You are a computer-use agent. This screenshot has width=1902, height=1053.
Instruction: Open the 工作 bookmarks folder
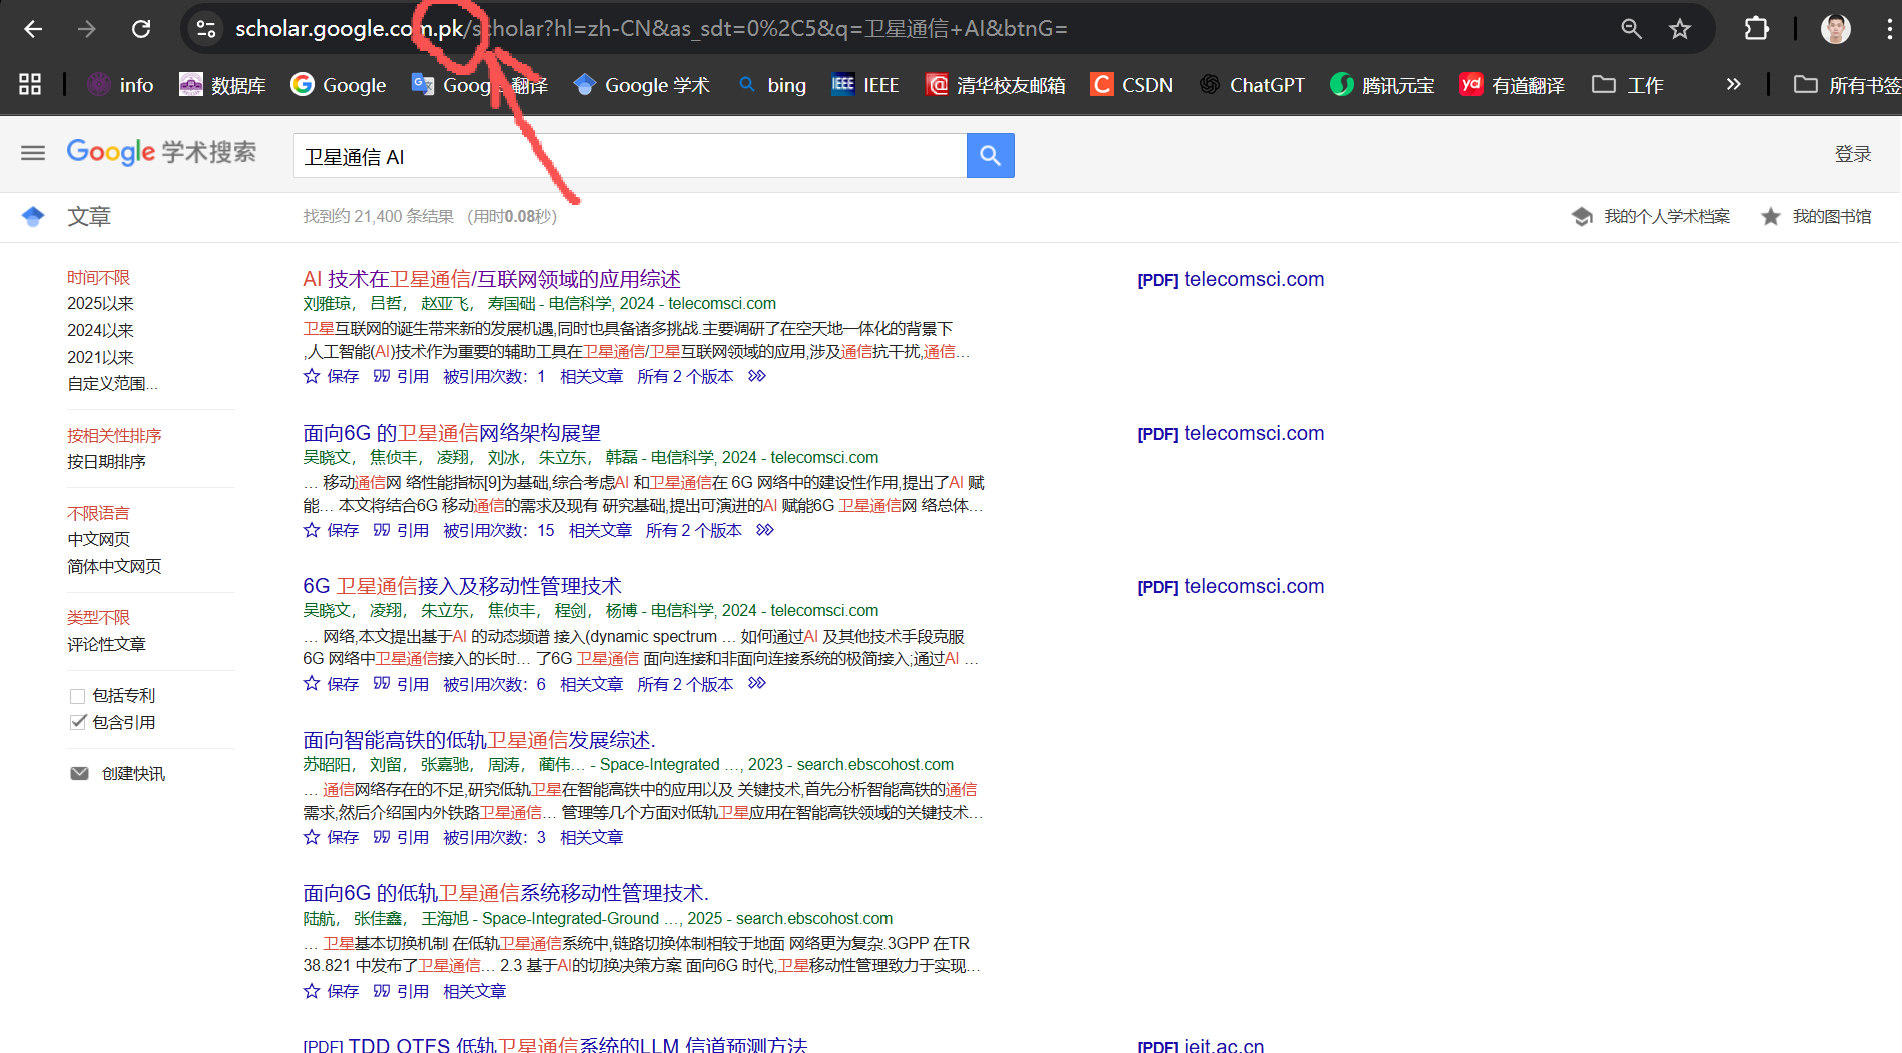1628,85
